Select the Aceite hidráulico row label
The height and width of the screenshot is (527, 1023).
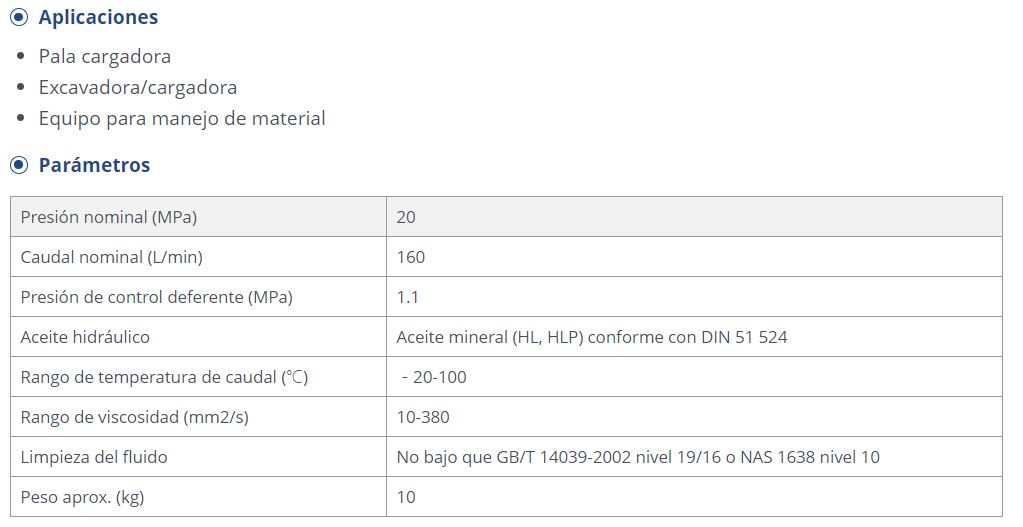[85, 337]
